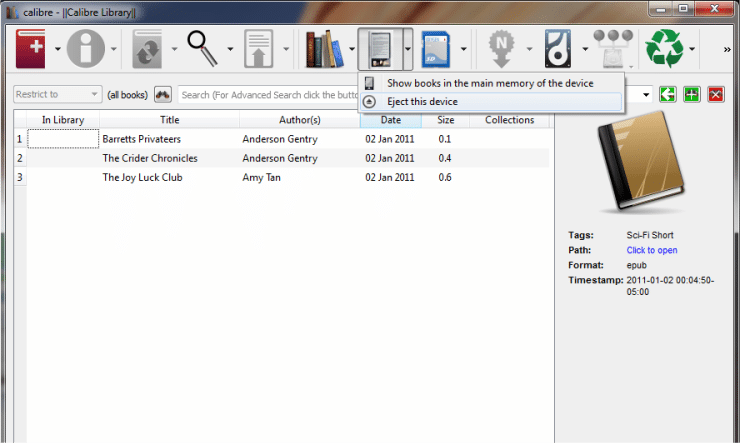Screen dimensions: 740x443
Task: Click the Sci-Fi Short tag value
Action: point(650,235)
